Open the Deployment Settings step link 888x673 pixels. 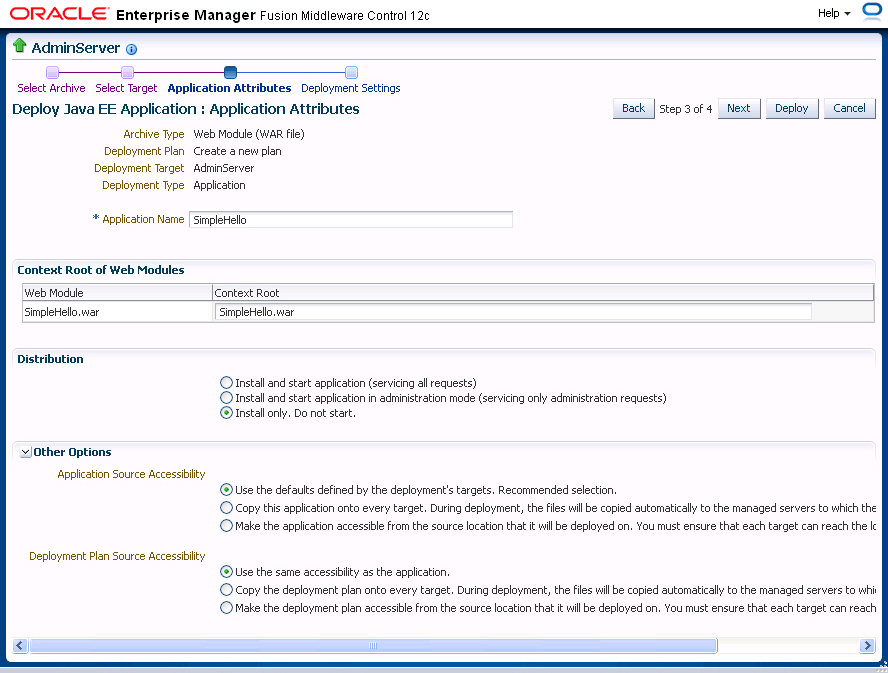click(x=350, y=88)
